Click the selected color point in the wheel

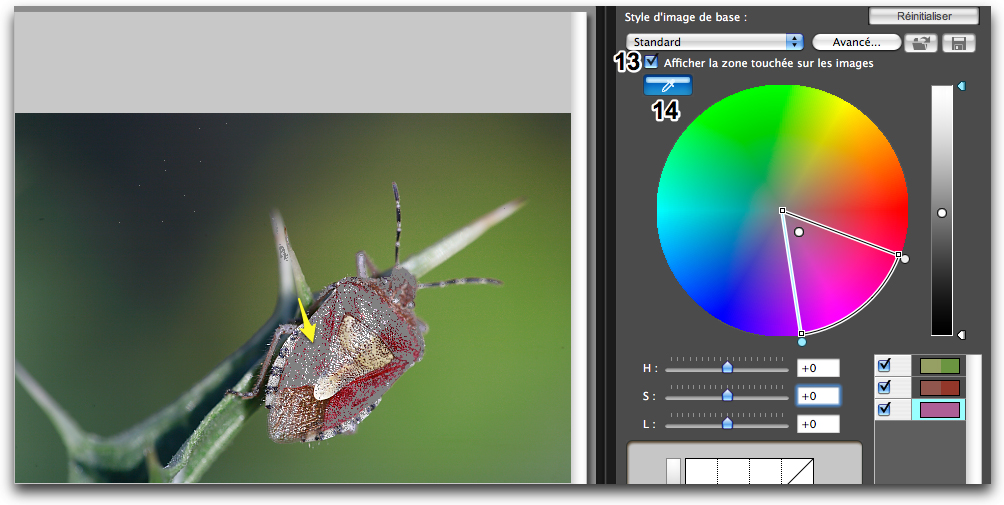coord(798,232)
